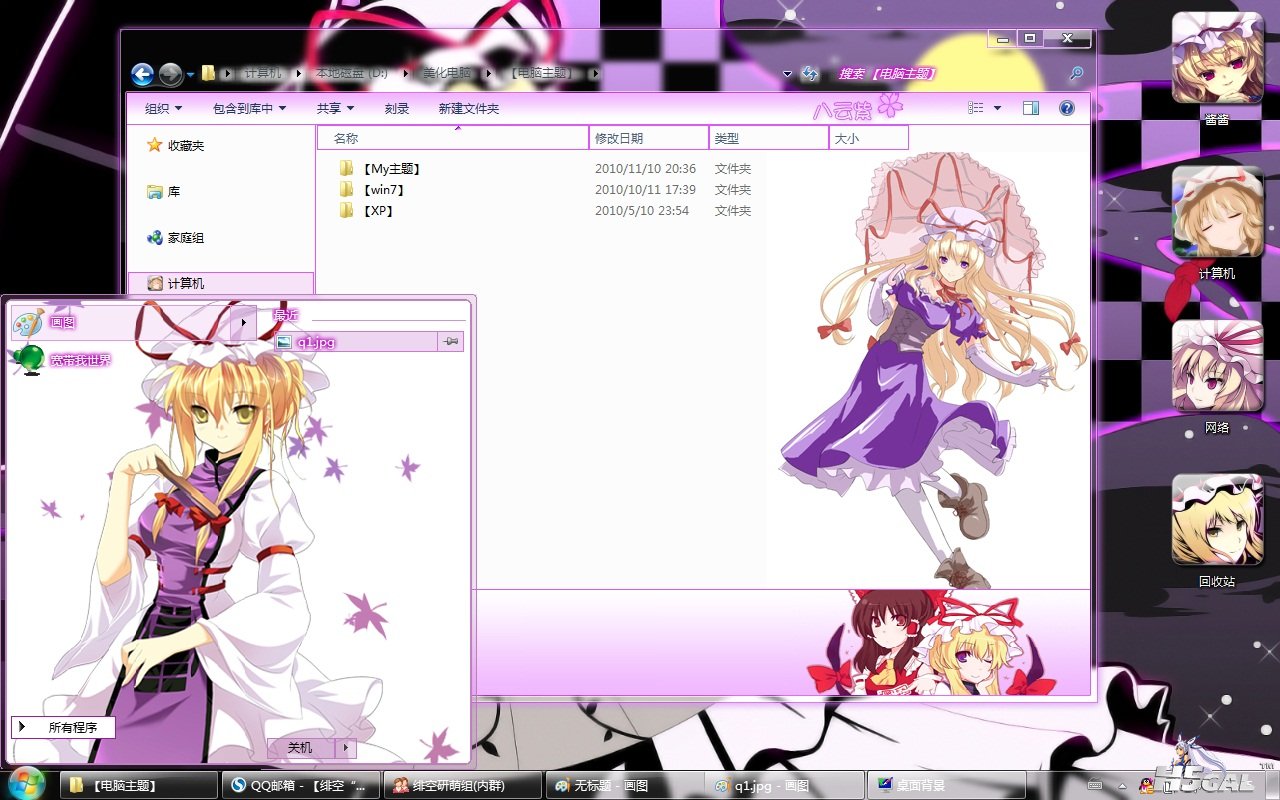Image resolution: width=1280 pixels, height=800 pixels.
Task: Open the 包含到库中 dropdown
Action: [250, 108]
